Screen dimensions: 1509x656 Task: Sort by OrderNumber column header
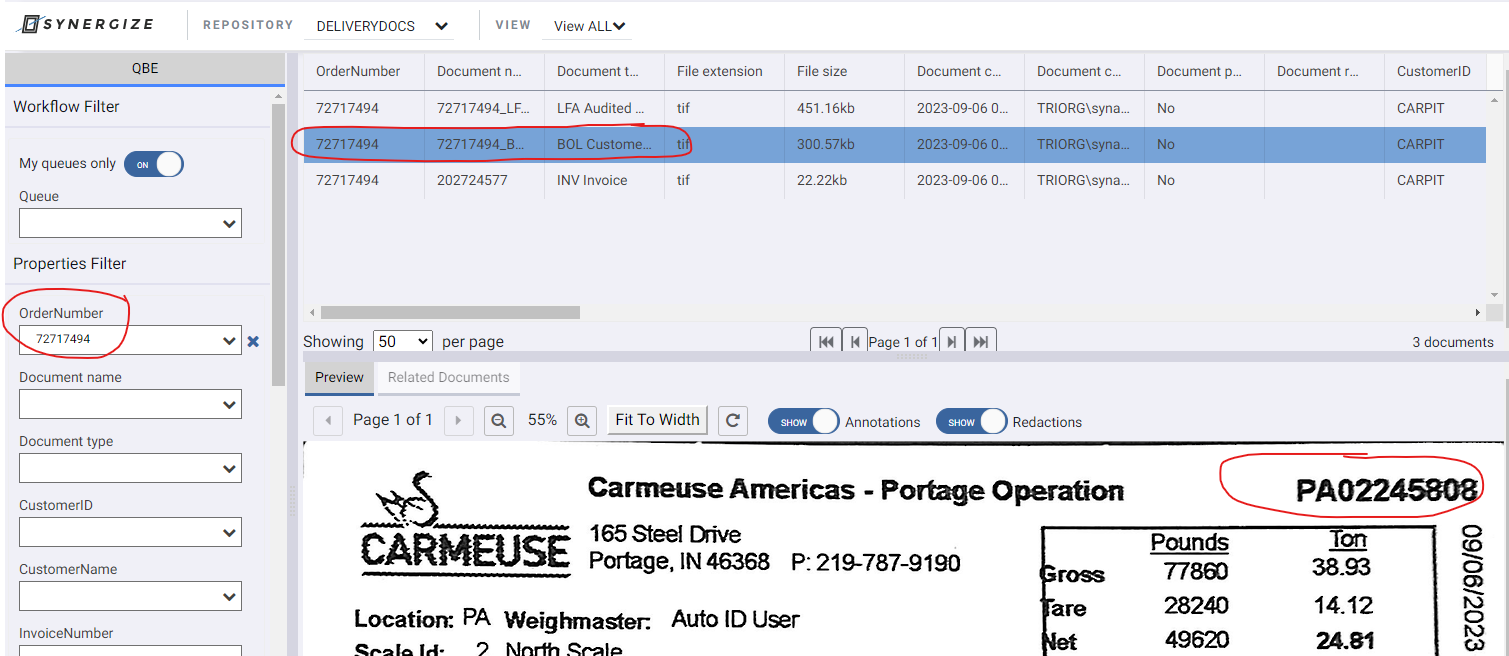[x=364, y=71]
